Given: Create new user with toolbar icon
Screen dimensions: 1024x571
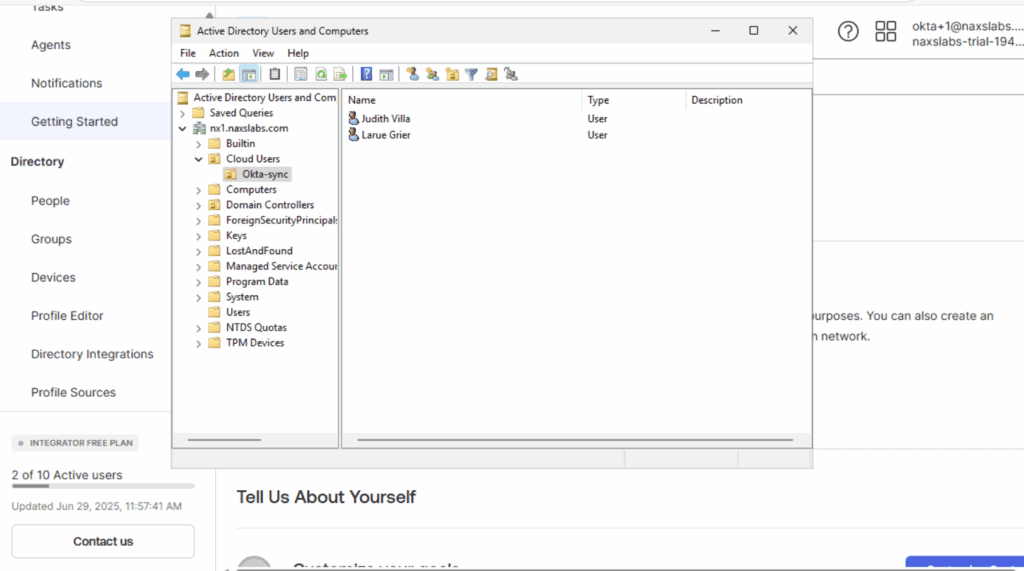Looking at the screenshot, I should [x=413, y=74].
